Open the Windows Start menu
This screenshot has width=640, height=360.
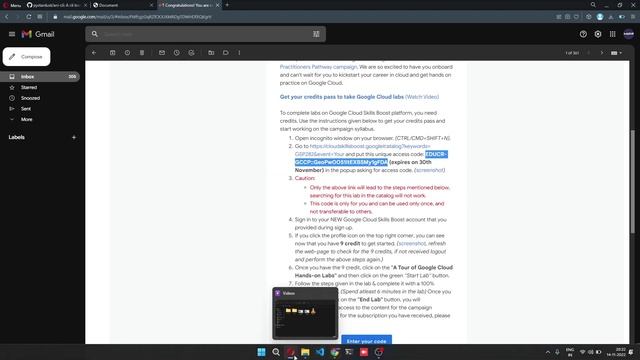click(261, 352)
